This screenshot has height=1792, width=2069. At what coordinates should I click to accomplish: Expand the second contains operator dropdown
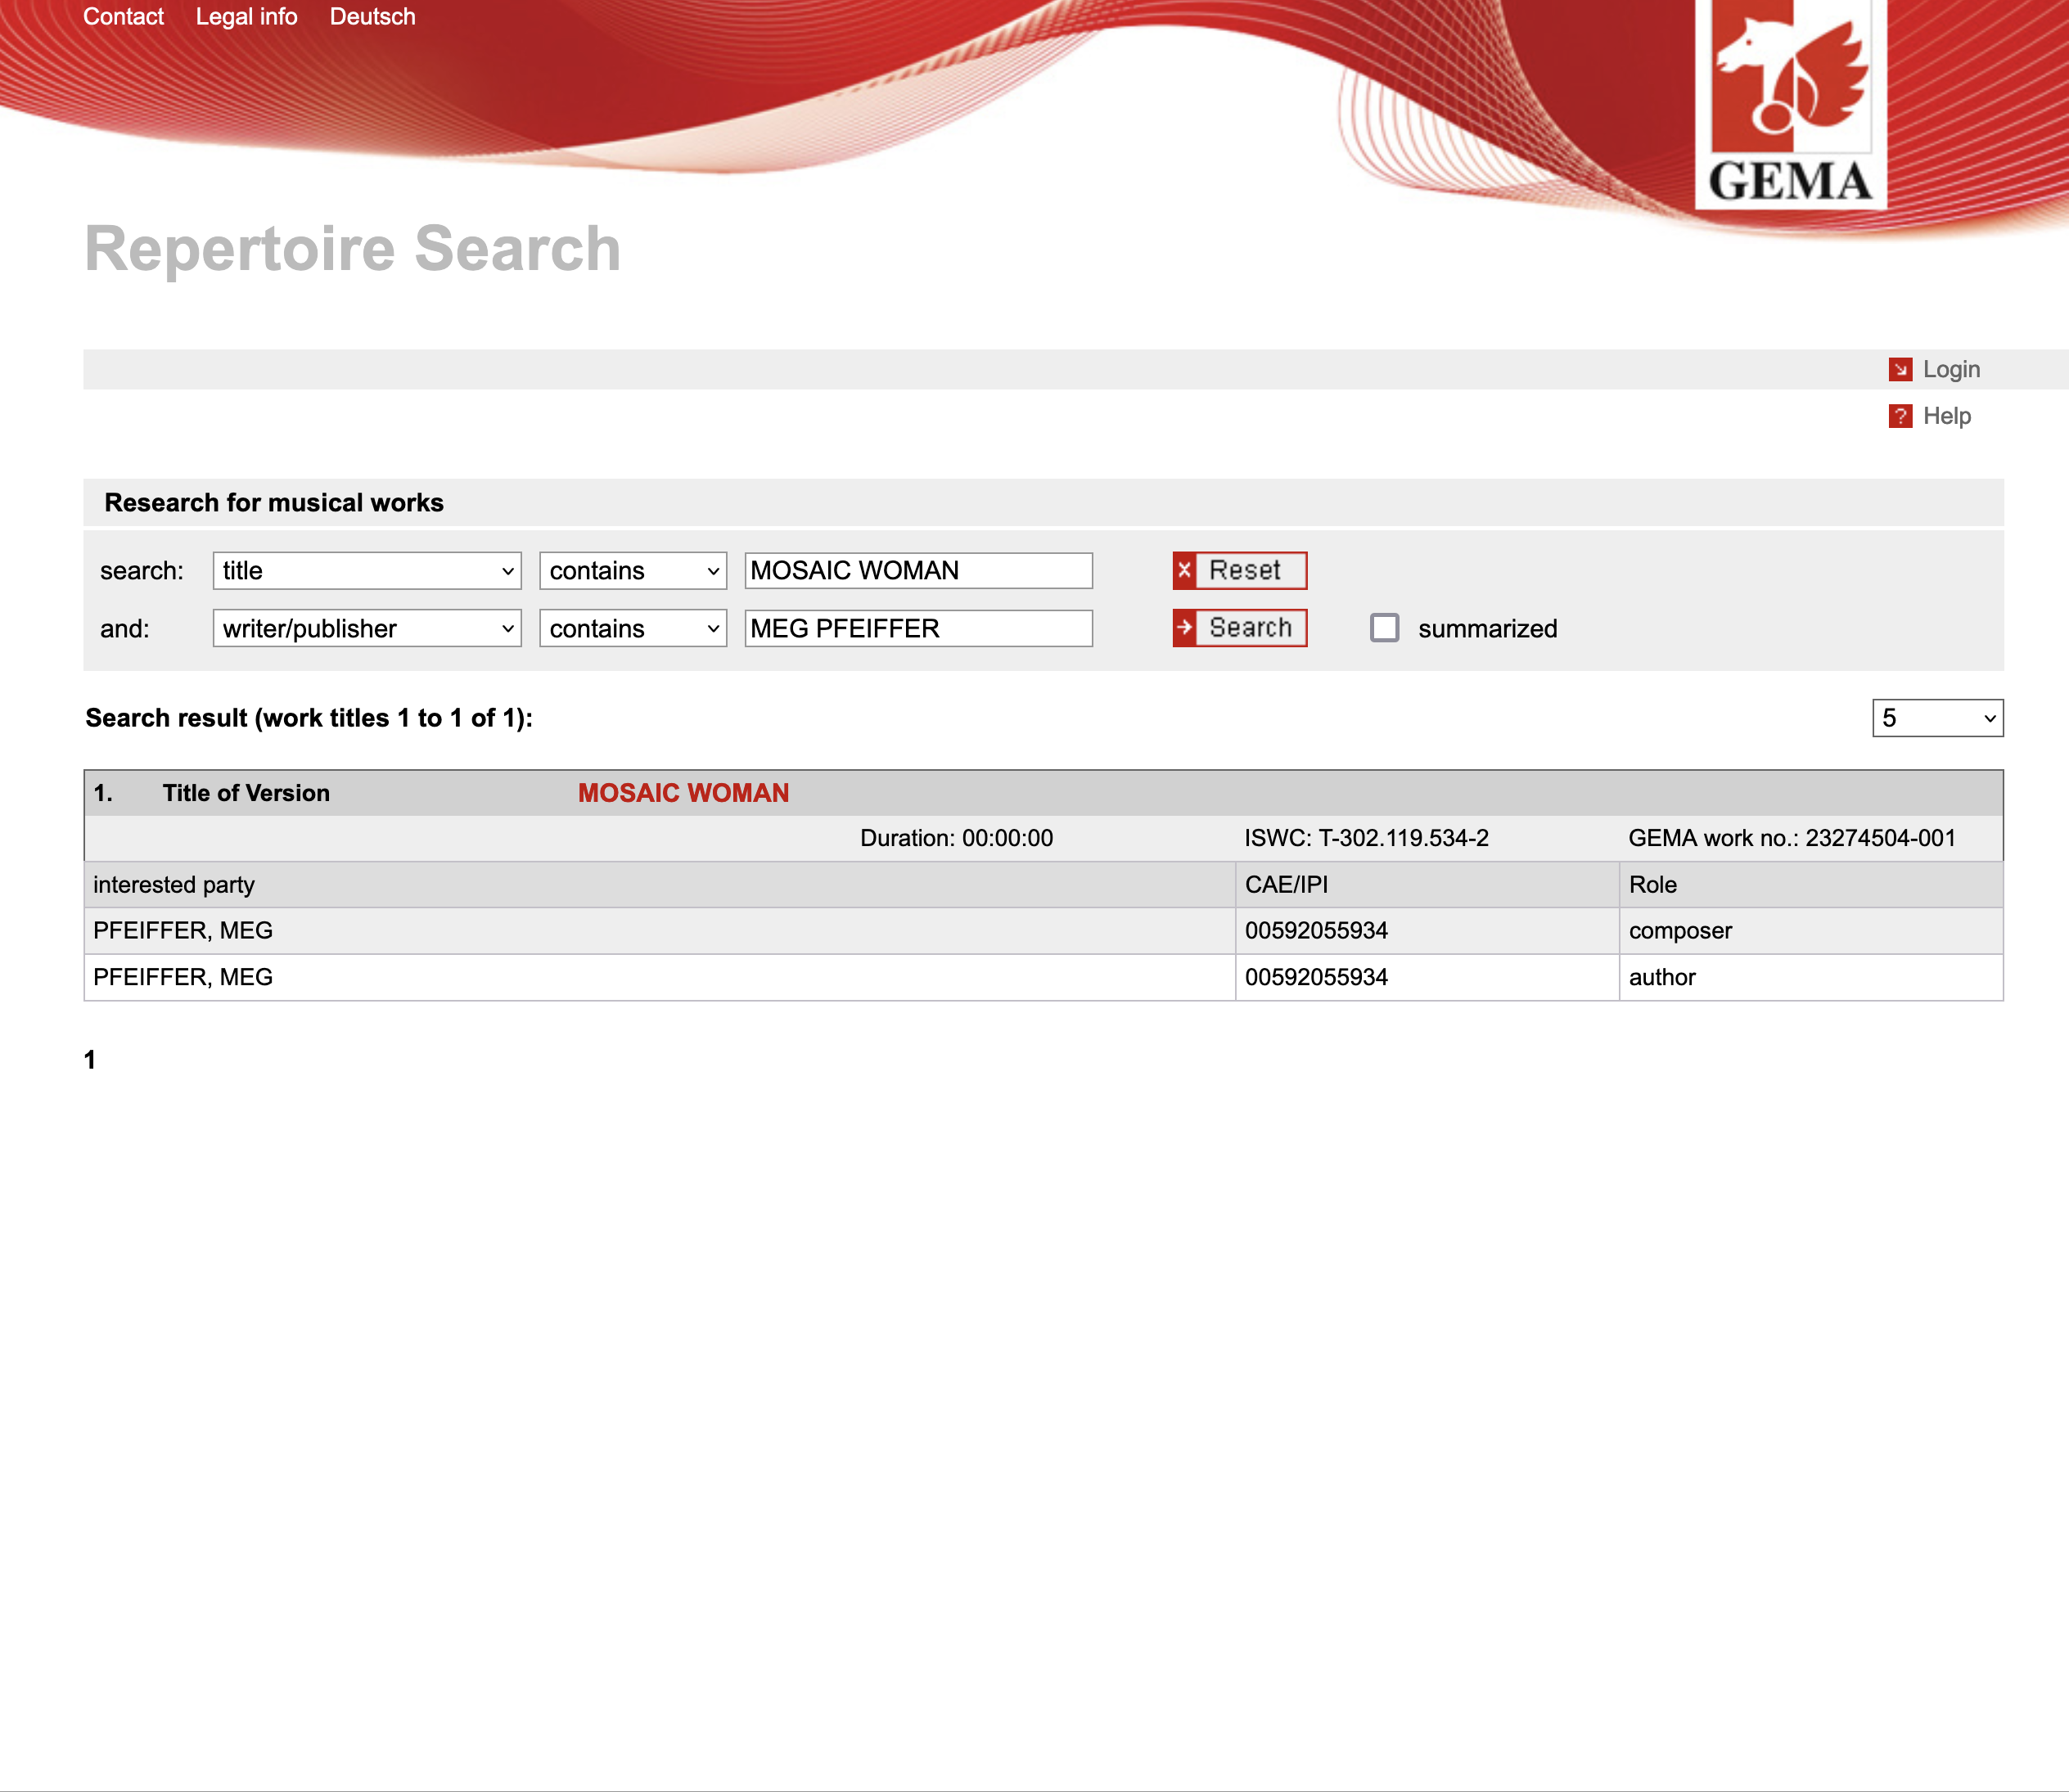click(x=632, y=629)
